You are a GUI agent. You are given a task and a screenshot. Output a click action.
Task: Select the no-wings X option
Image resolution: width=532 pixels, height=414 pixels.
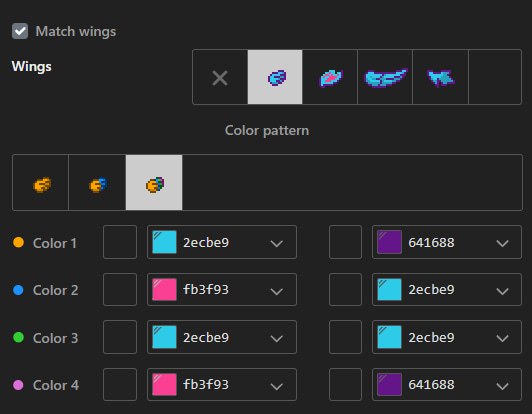coord(220,77)
